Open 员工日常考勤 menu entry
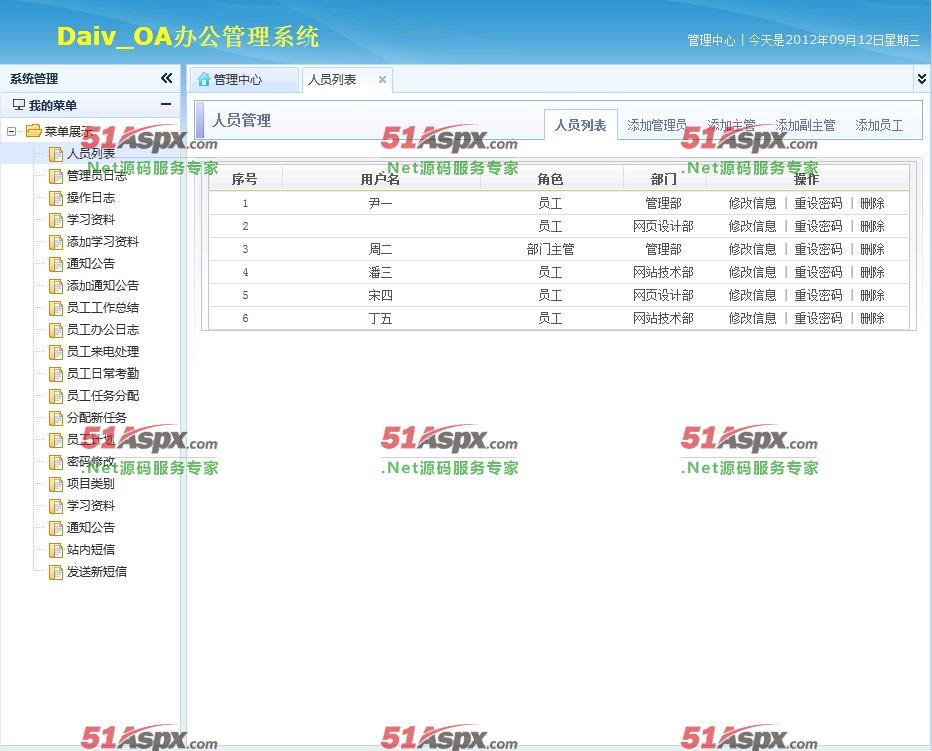The image size is (932, 751). tap(102, 373)
